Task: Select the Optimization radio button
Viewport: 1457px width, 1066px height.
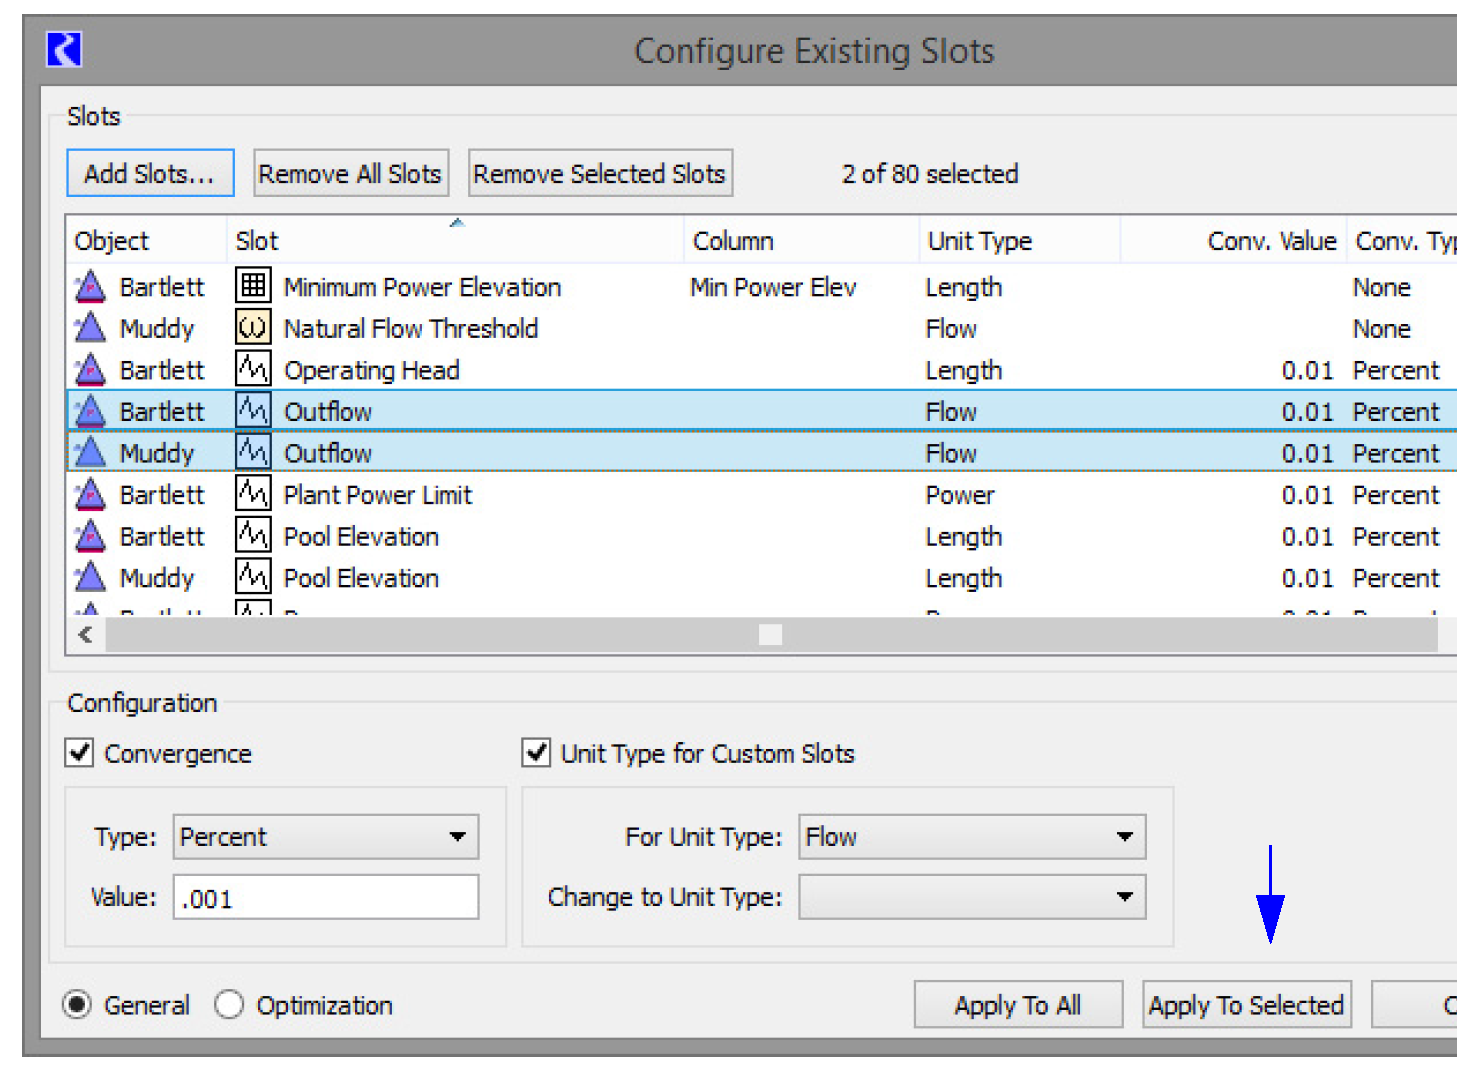Action: tap(229, 1004)
